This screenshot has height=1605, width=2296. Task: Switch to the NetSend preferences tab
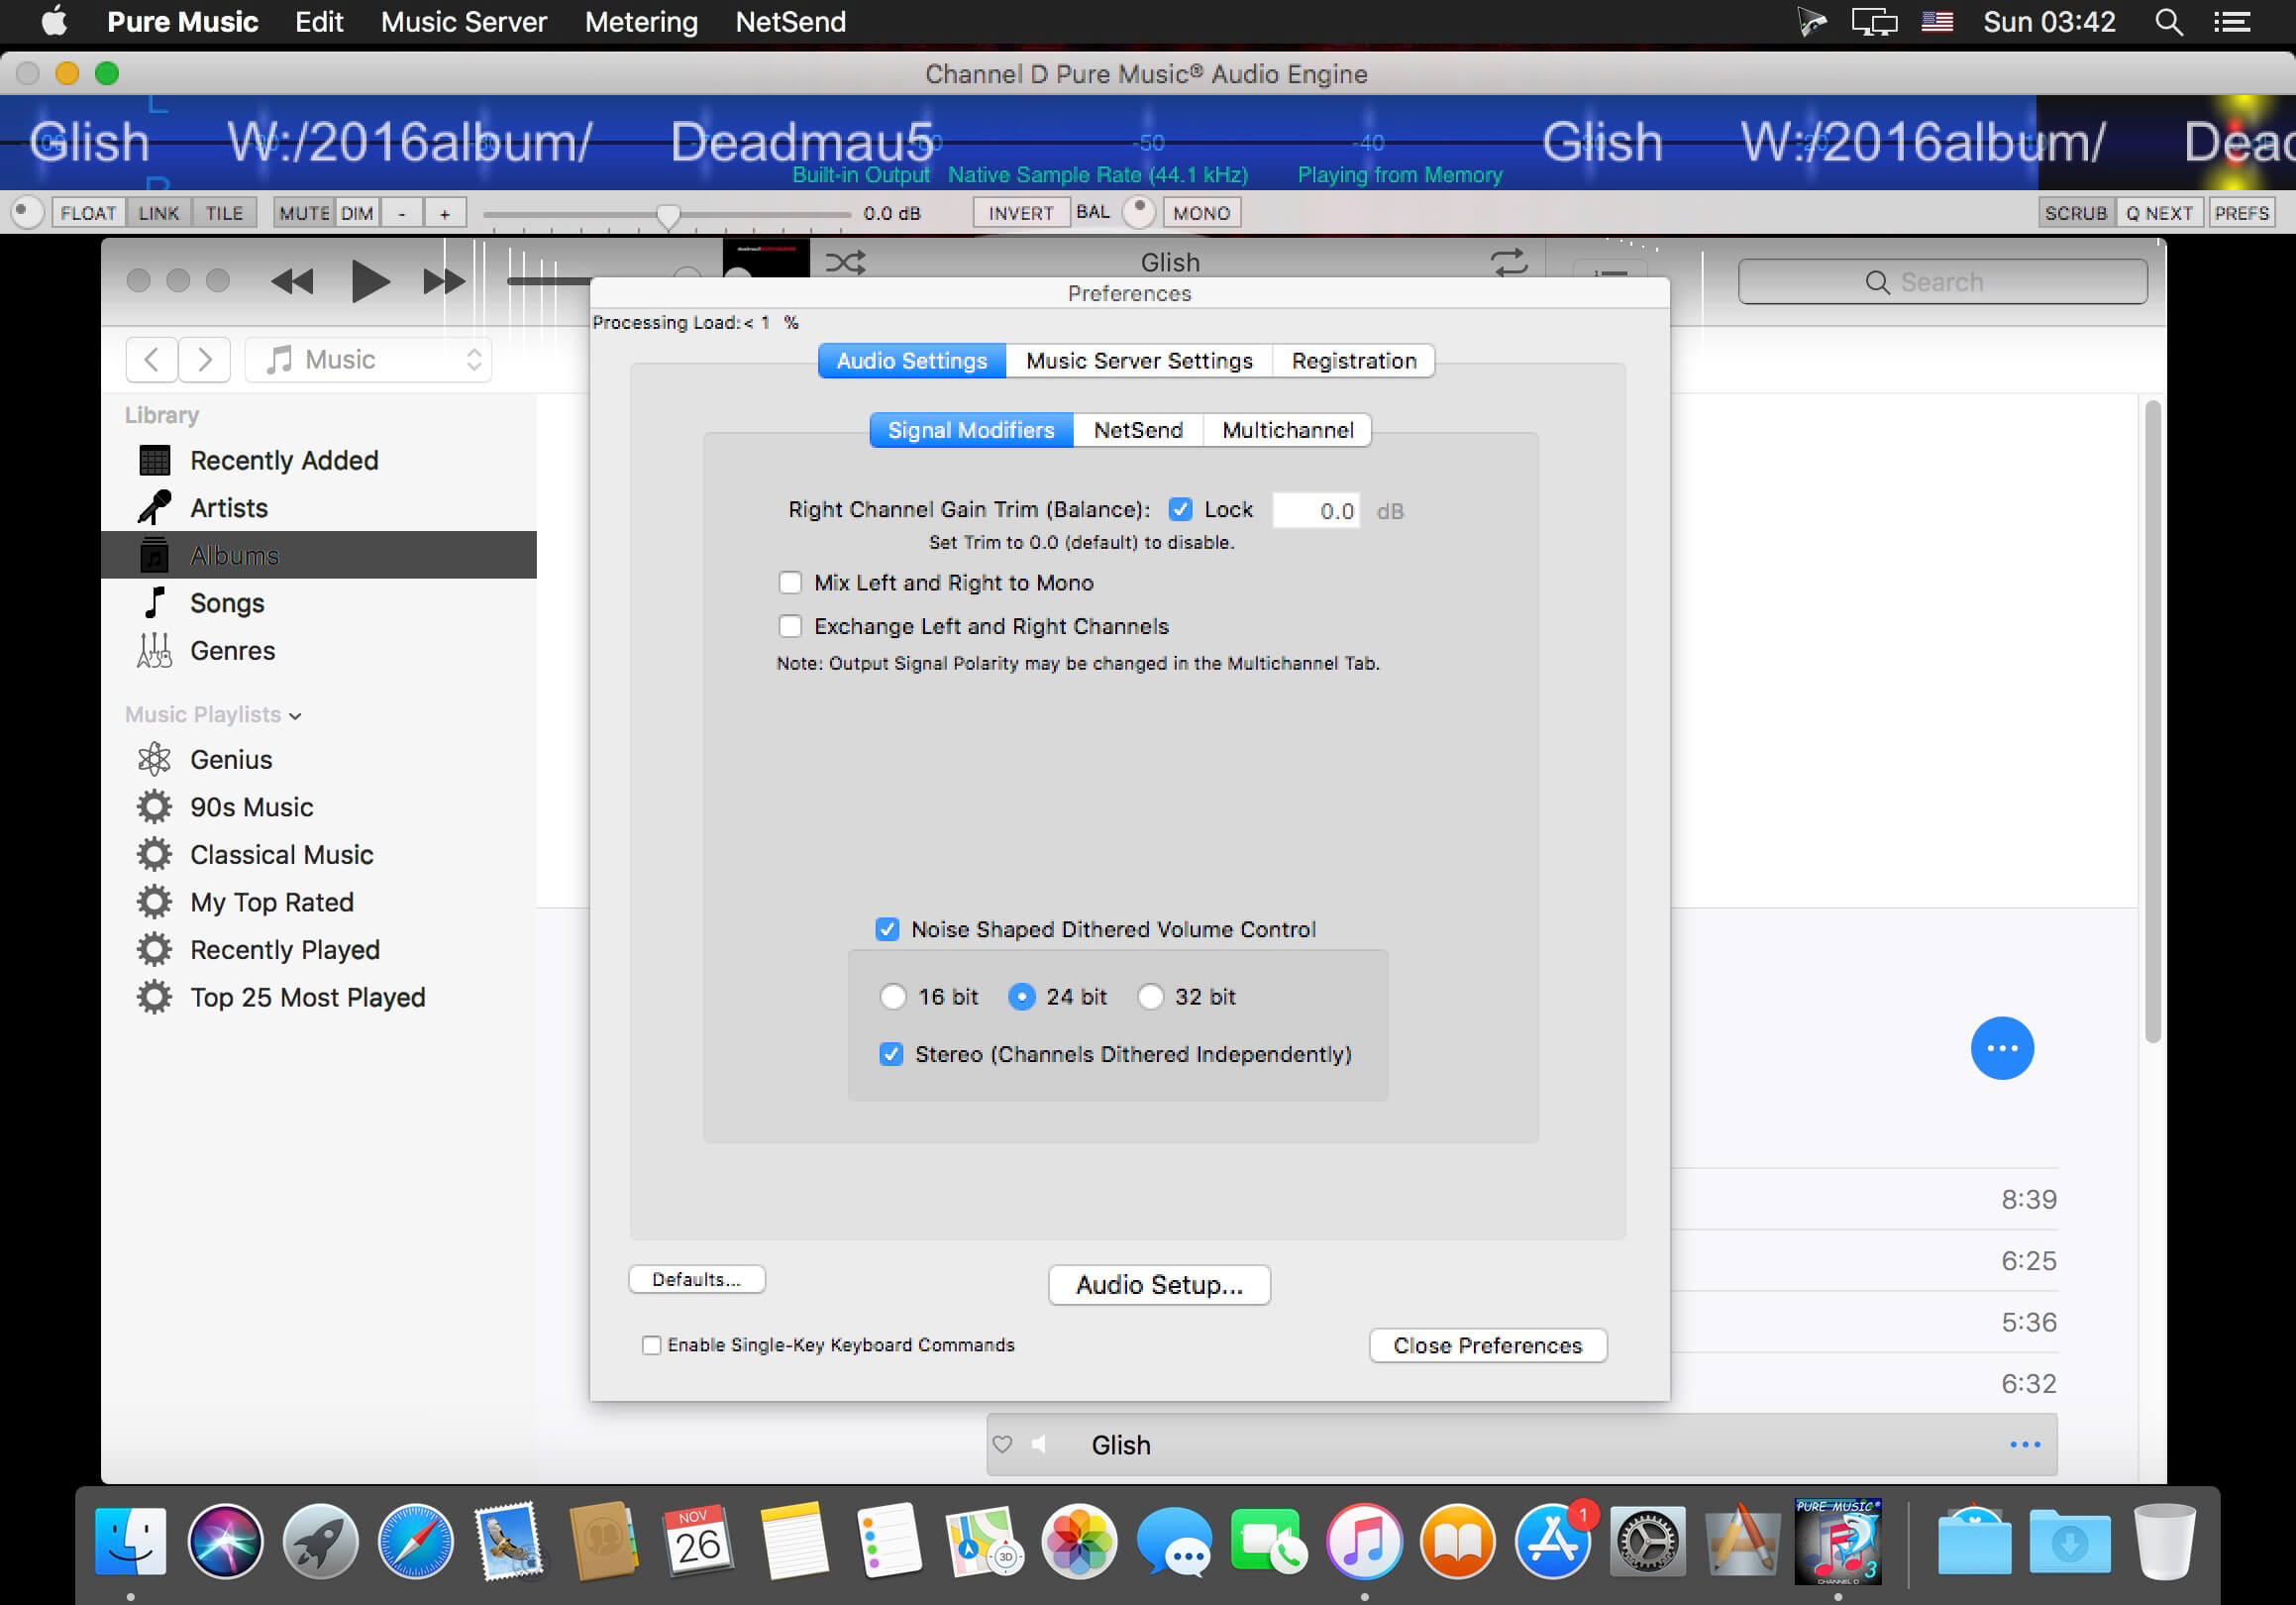(1138, 430)
